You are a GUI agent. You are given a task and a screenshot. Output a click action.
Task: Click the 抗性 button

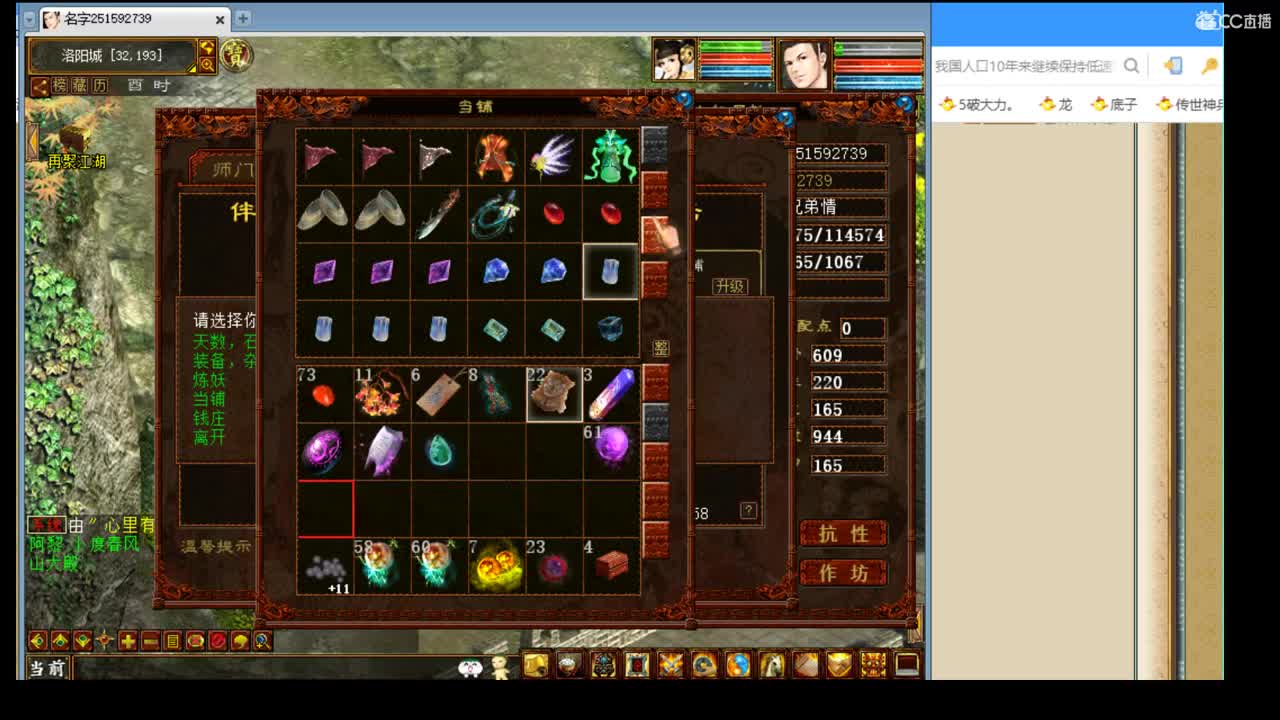(x=843, y=534)
